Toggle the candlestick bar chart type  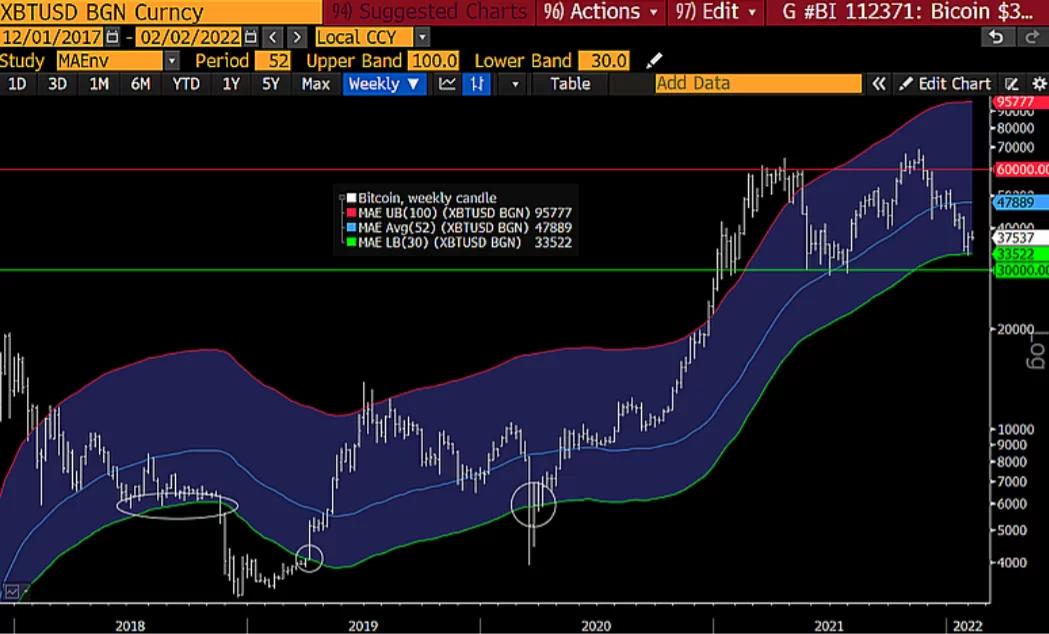coord(478,84)
